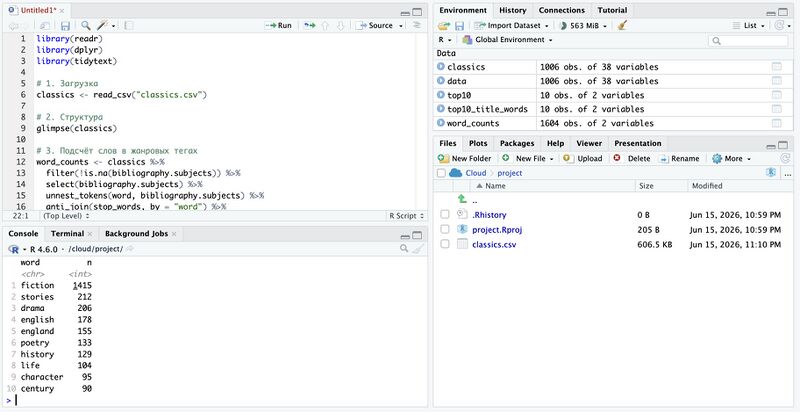
Task: Focus the Environment search field
Action: (748, 40)
